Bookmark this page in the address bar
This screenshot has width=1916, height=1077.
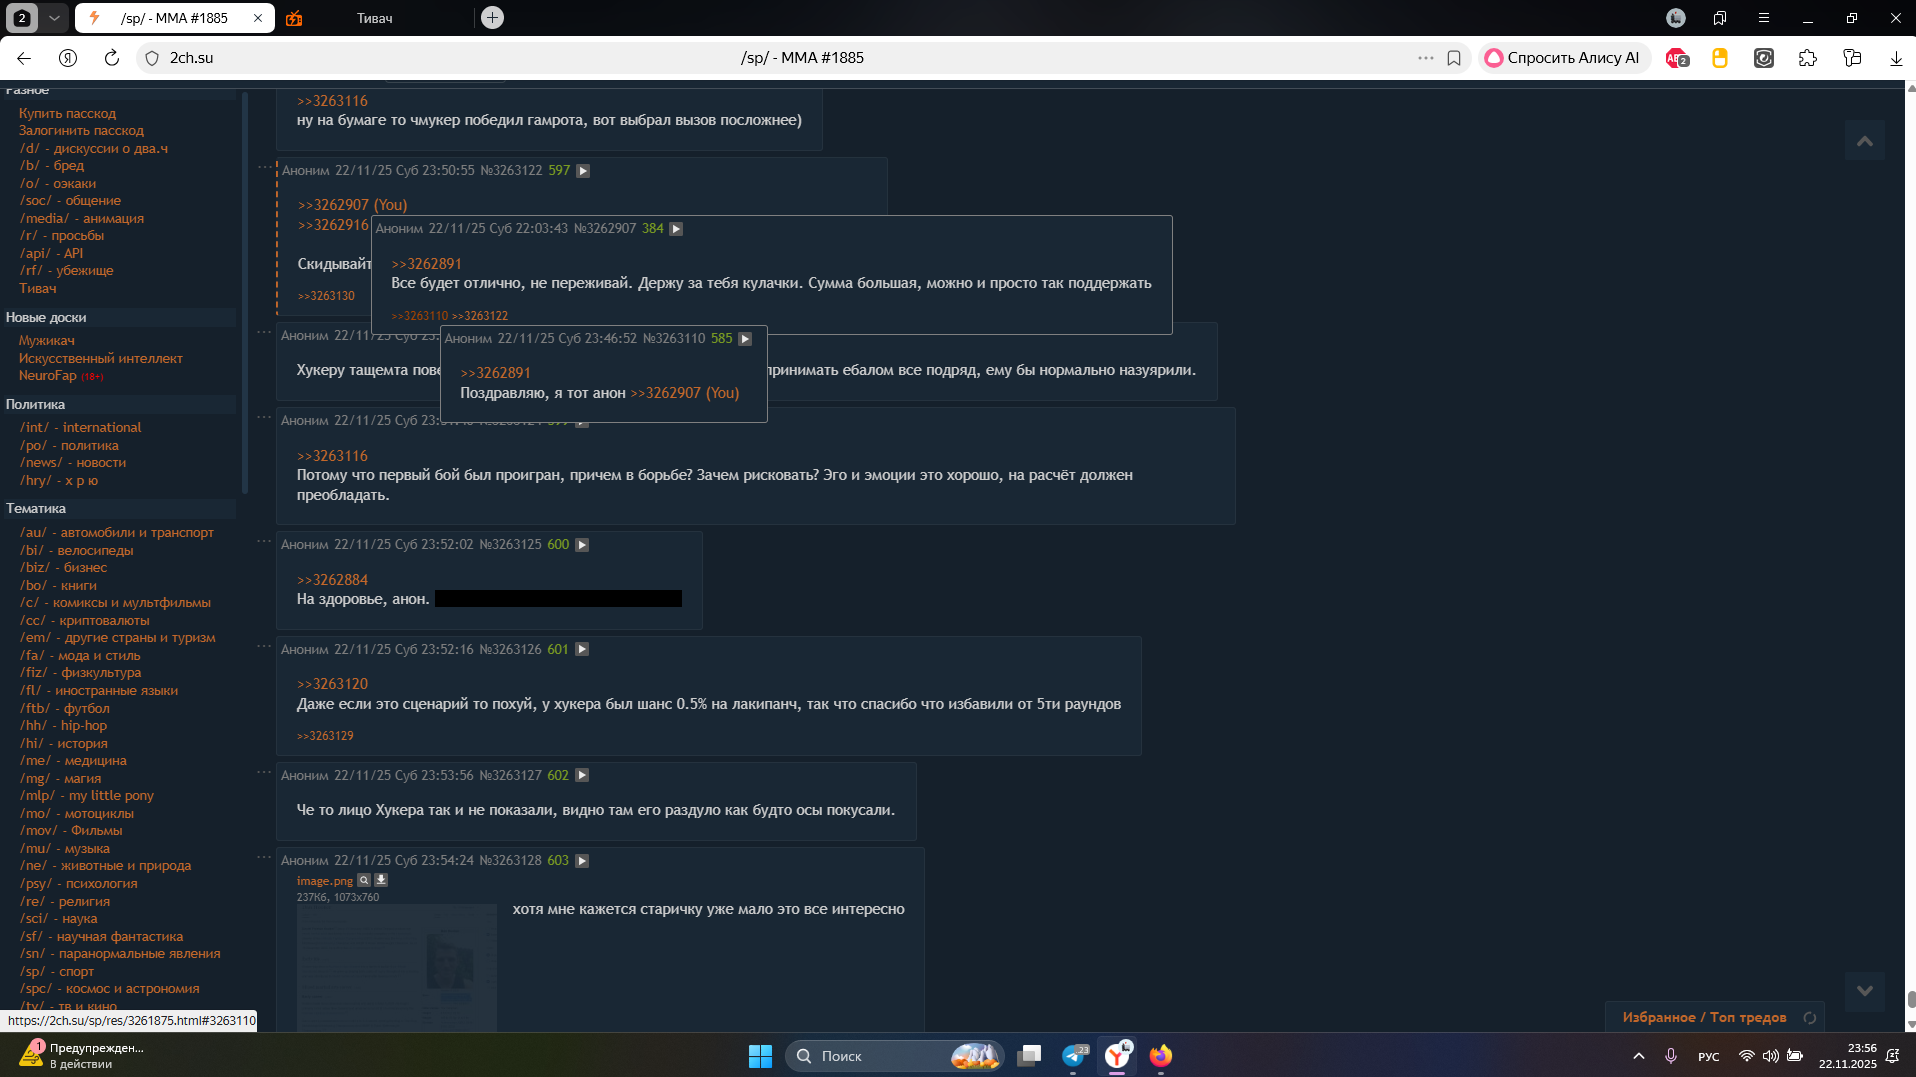coord(1454,58)
